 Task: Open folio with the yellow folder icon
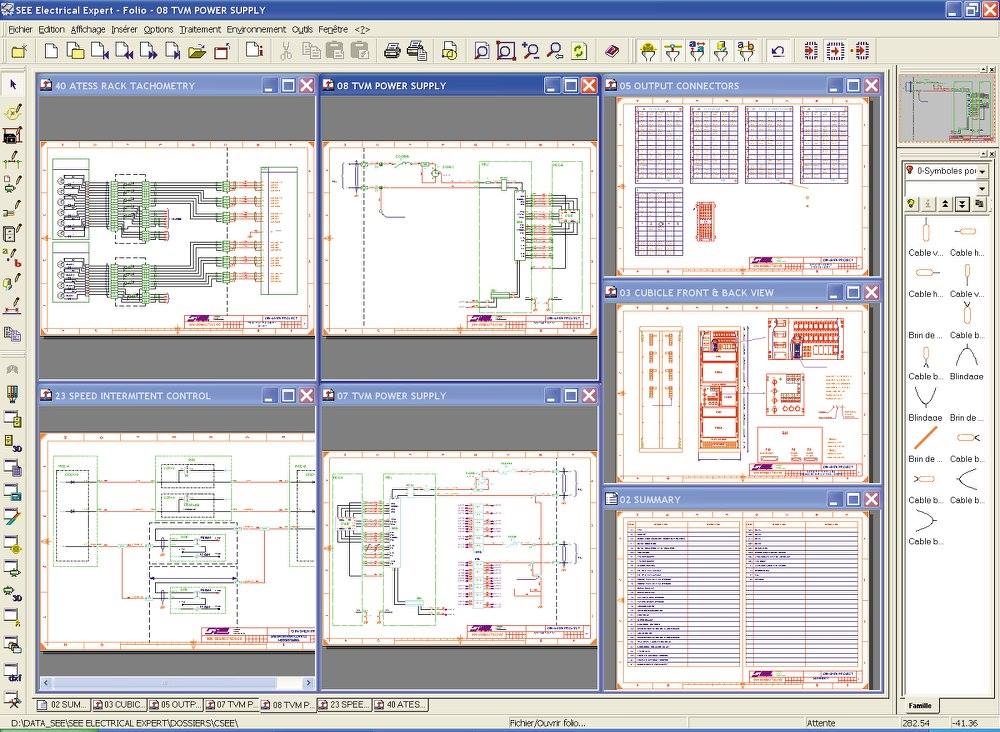click(x=198, y=51)
